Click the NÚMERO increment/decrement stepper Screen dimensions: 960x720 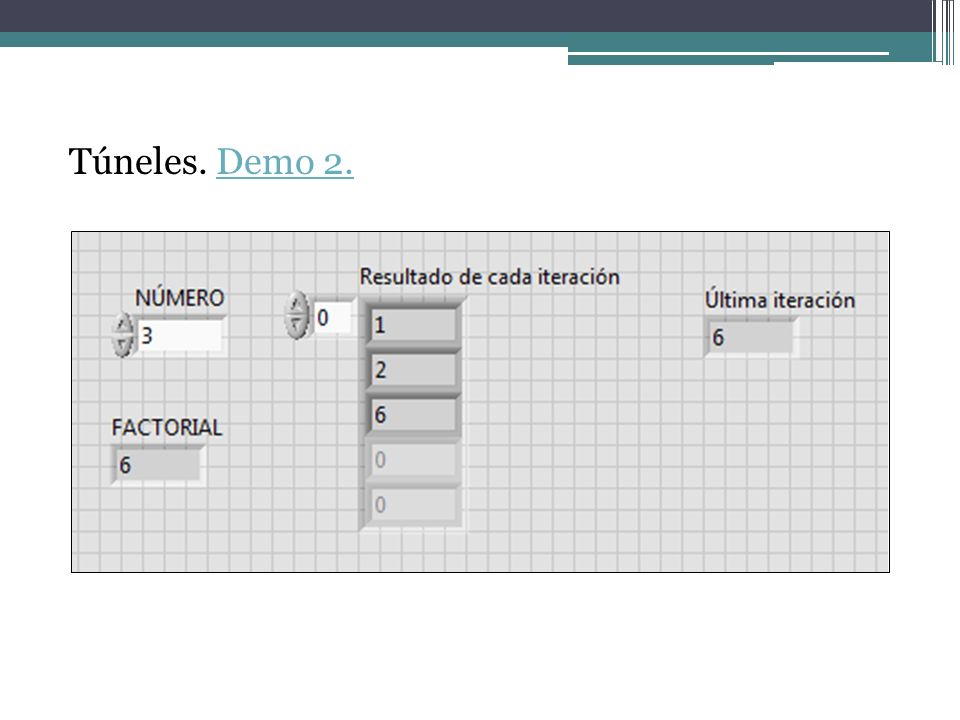(123, 335)
